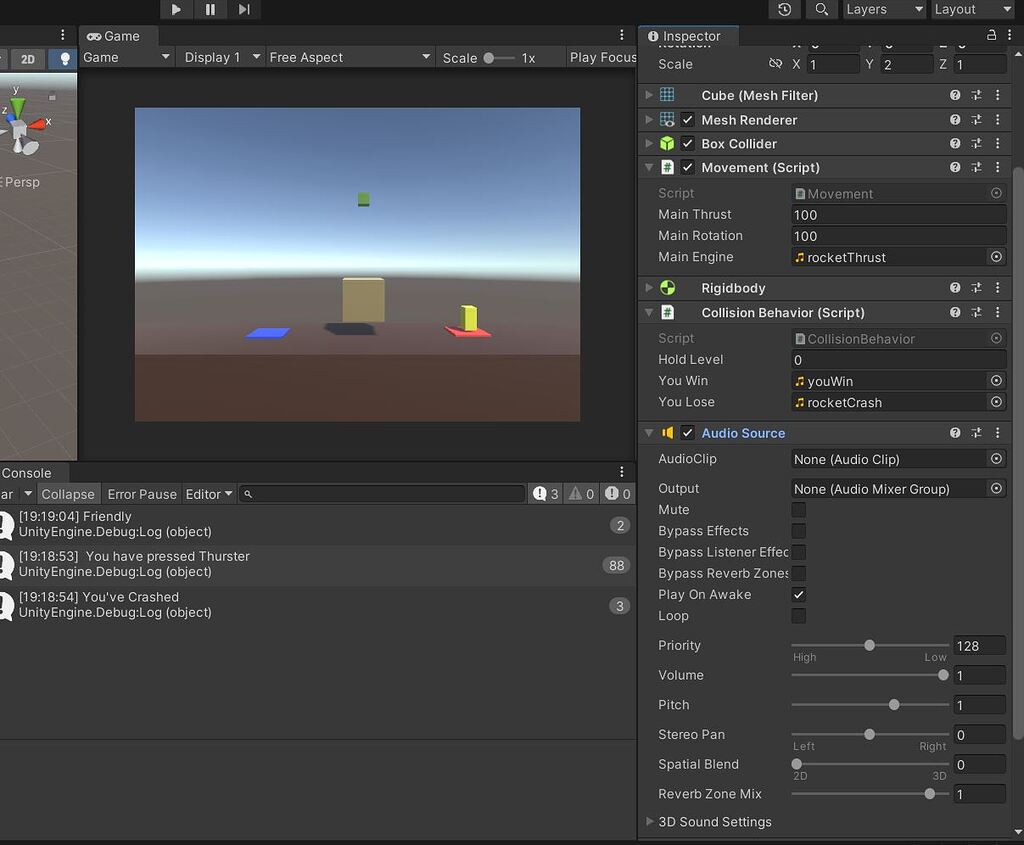Enable the Loop checkbox
The width and height of the screenshot is (1024, 845).
(x=797, y=616)
